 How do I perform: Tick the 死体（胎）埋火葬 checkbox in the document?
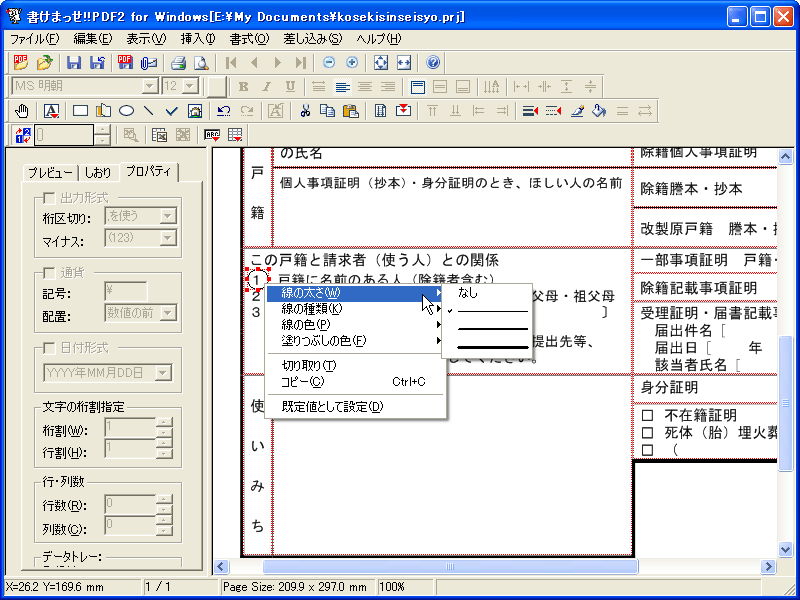click(x=647, y=433)
